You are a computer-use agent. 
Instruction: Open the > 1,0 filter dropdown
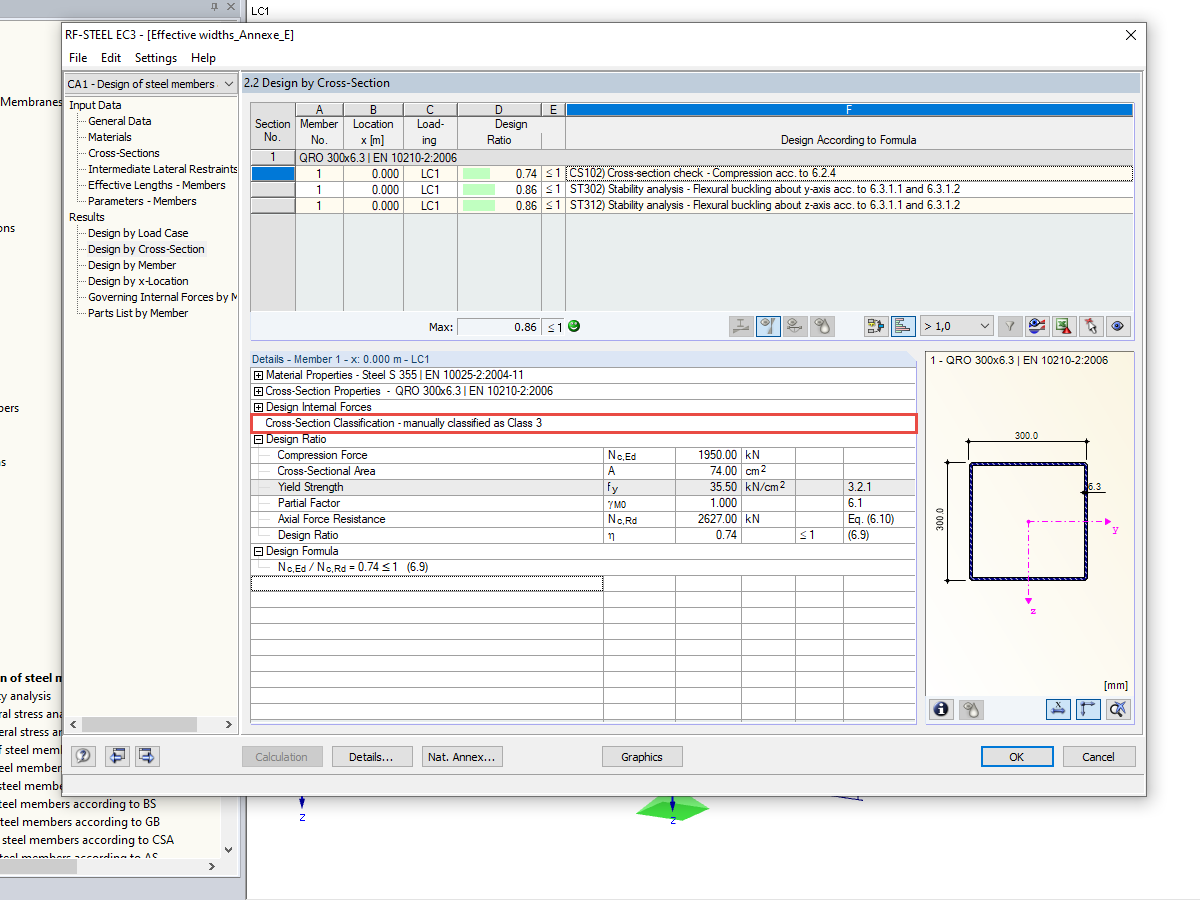(956, 326)
